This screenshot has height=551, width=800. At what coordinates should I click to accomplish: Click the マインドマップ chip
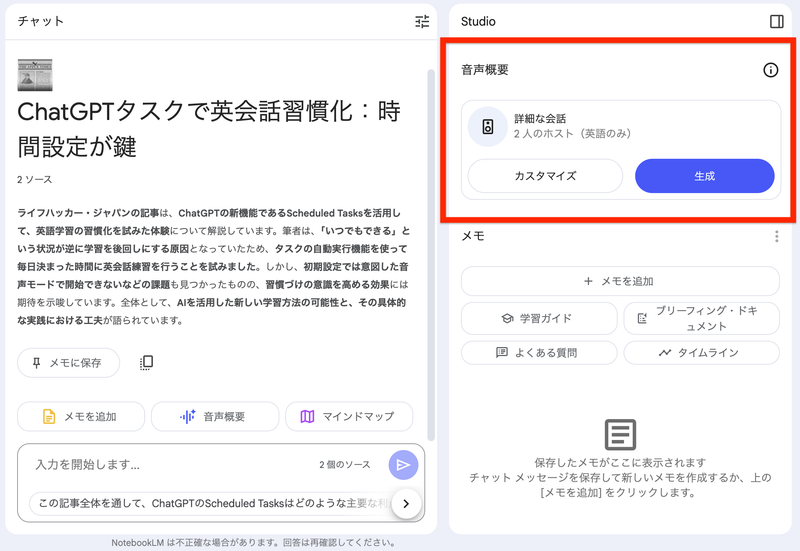click(x=349, y=416)
